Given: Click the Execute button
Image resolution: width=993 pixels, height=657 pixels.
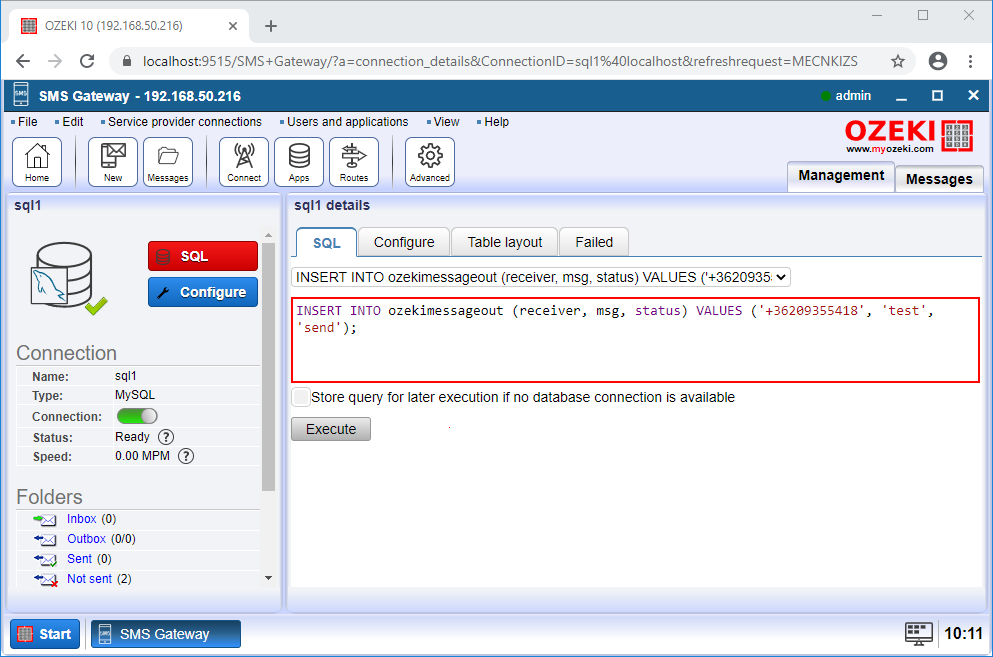Looking at the screenshot, I should click(331, 429).
